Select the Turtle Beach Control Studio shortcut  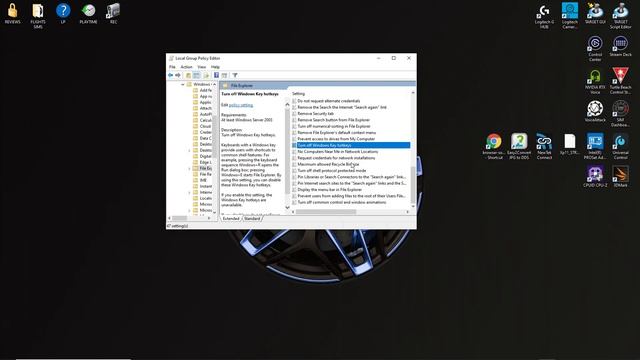620,81
